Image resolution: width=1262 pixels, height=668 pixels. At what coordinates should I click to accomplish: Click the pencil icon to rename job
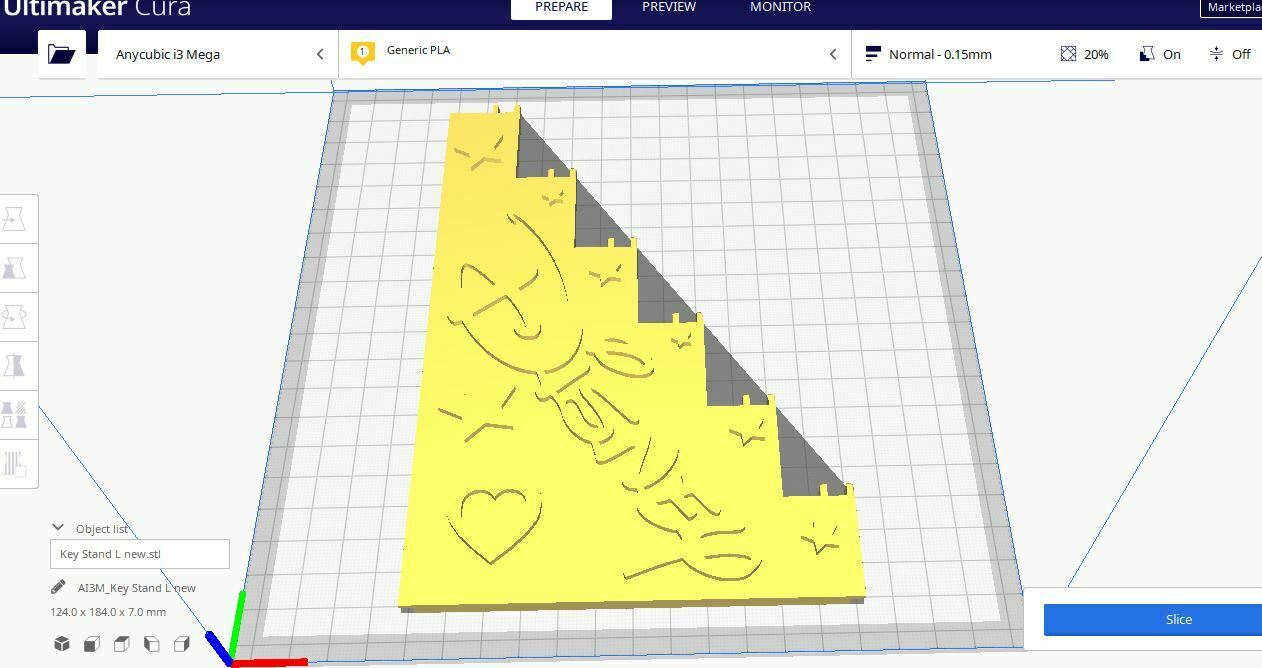(58, 588)
